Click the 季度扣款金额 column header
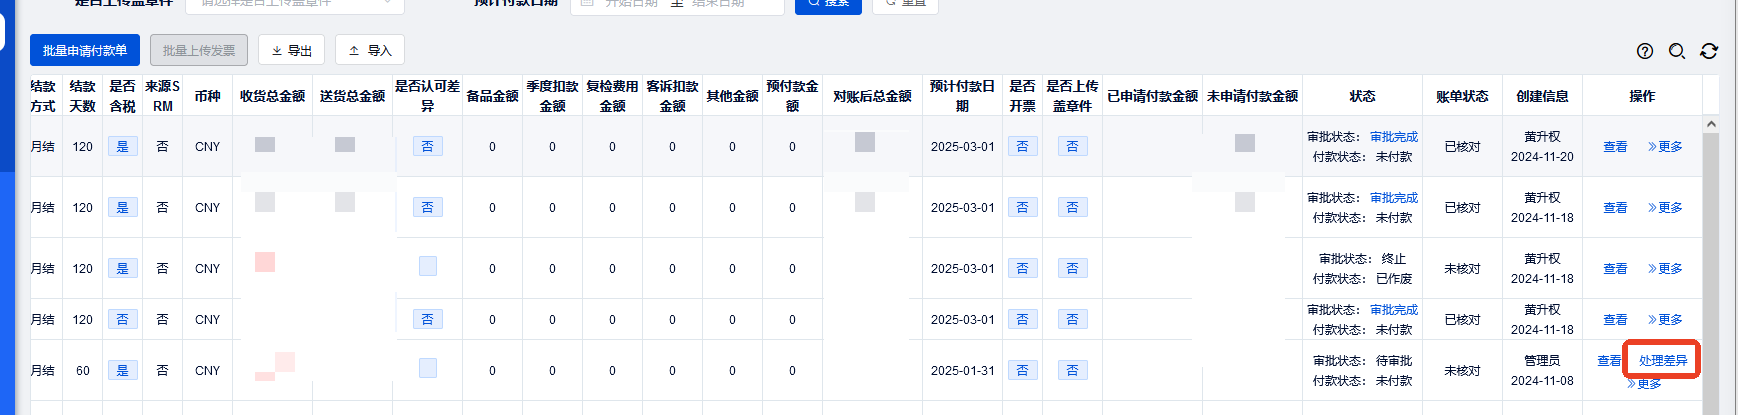 point(552,96)
